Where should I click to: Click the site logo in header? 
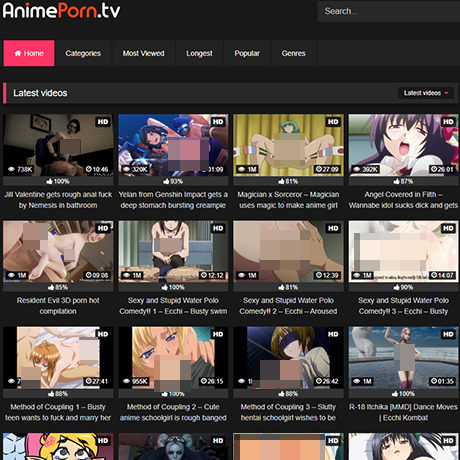61,10
